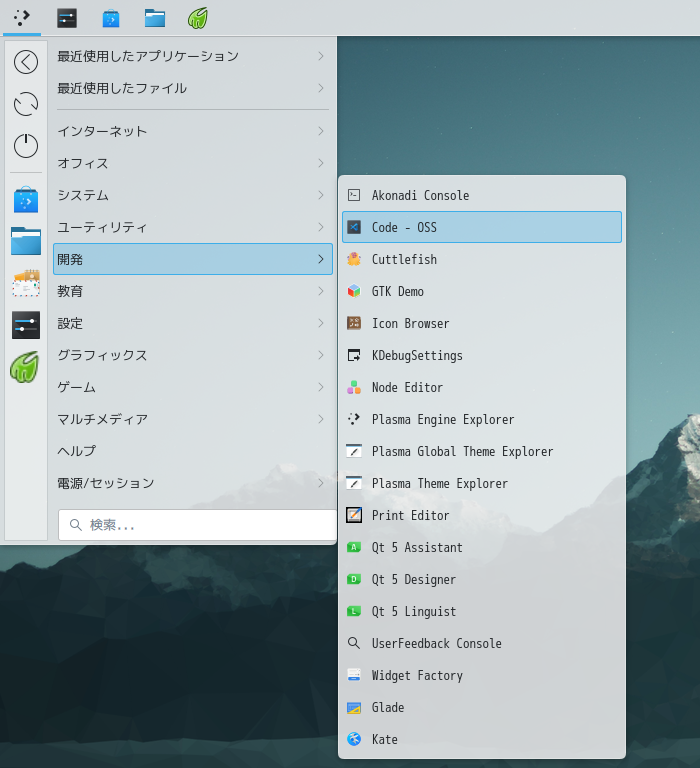Expand マルチメディア category arrow
Viewport: 700px width, 768px height.
pos(321,419)
